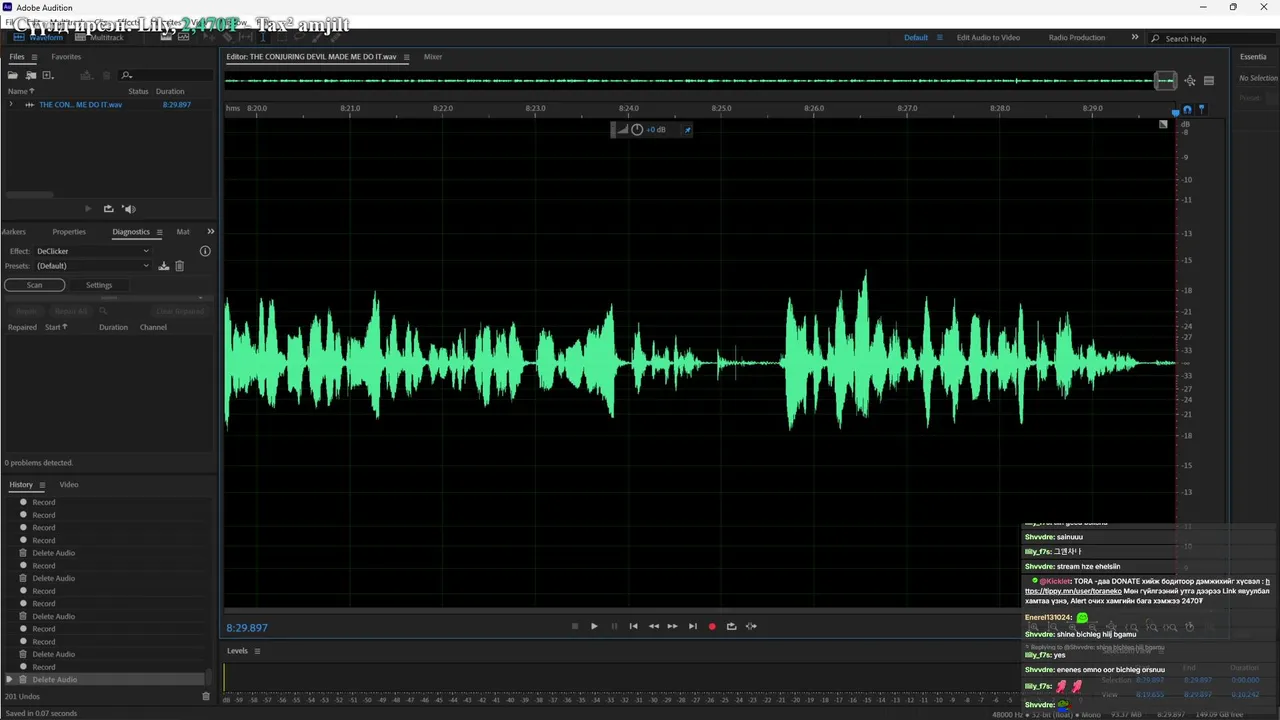Click the Stop transport button
This screenshot has width=1280, height=720.
pyautogui.click(x=574, y=626)
